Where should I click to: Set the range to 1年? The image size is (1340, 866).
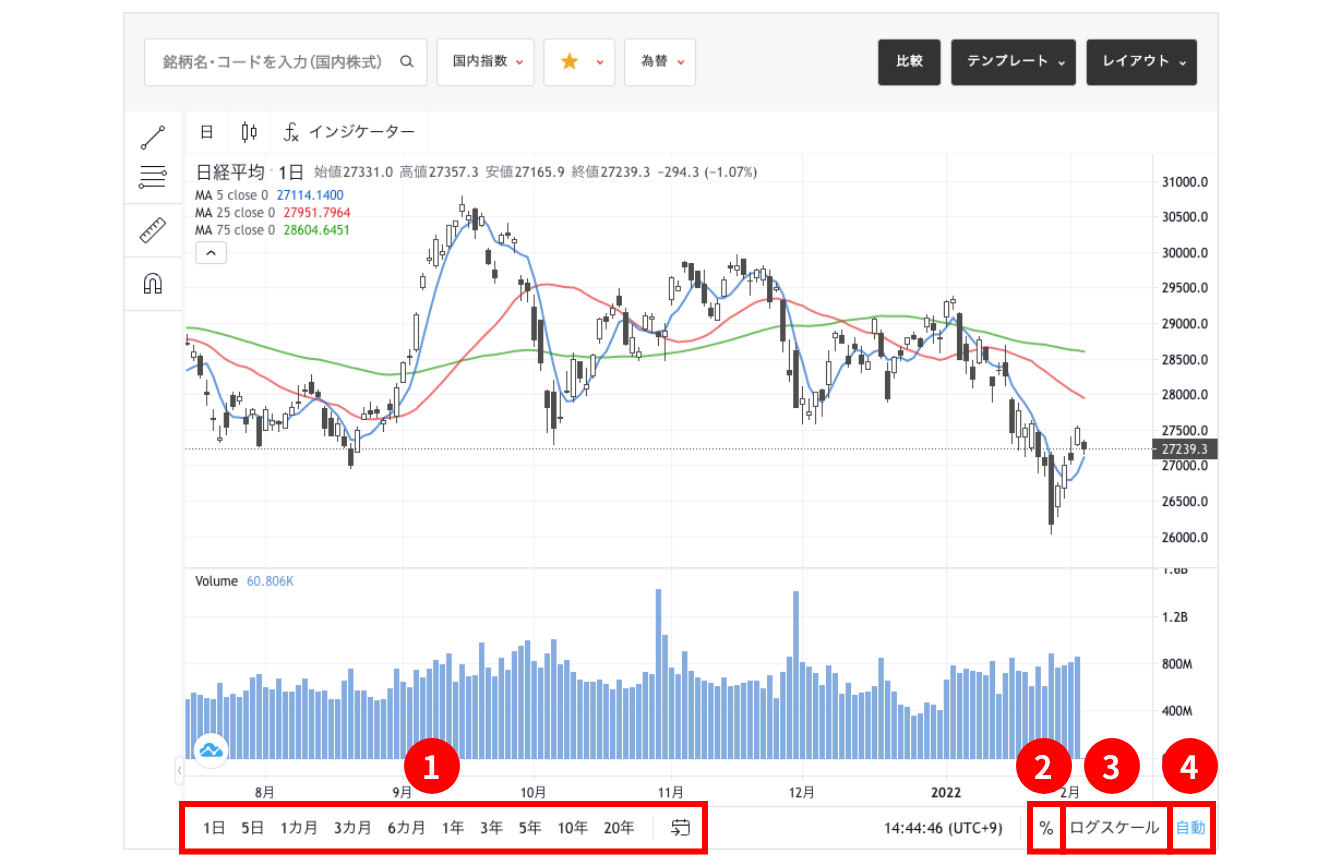[x=453, y=828]
